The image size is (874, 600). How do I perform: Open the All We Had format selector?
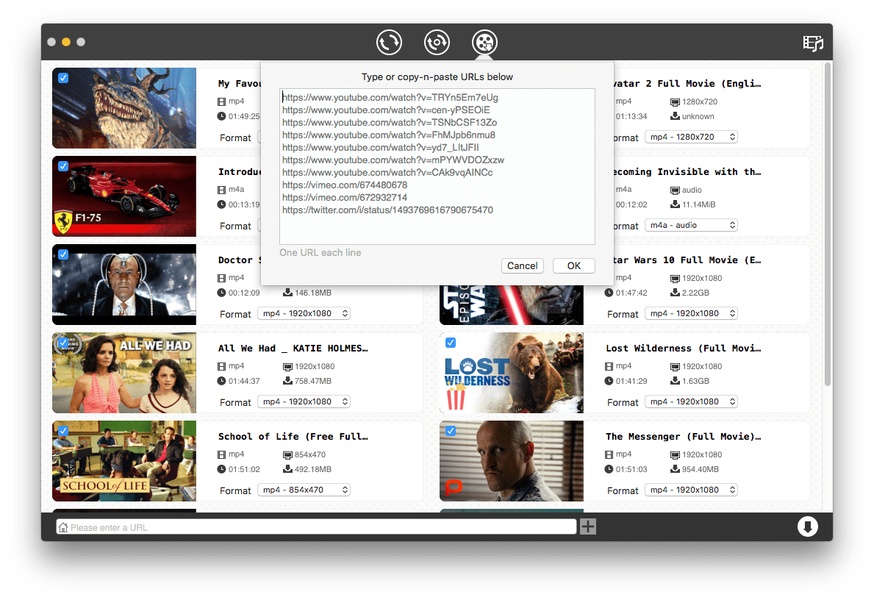point(304,401)
